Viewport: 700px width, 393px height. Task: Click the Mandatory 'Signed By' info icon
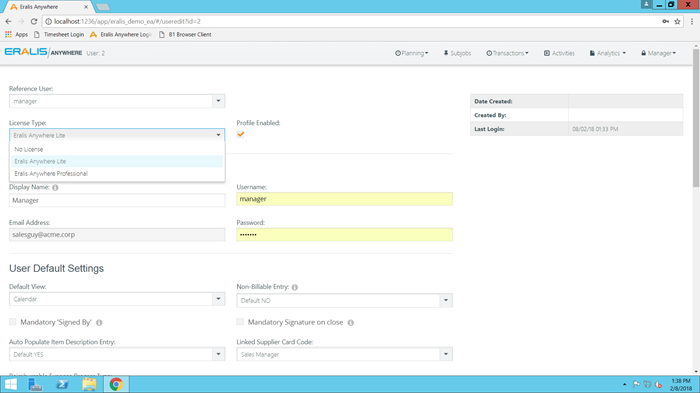pyautogui.click(x=99, y=322)
